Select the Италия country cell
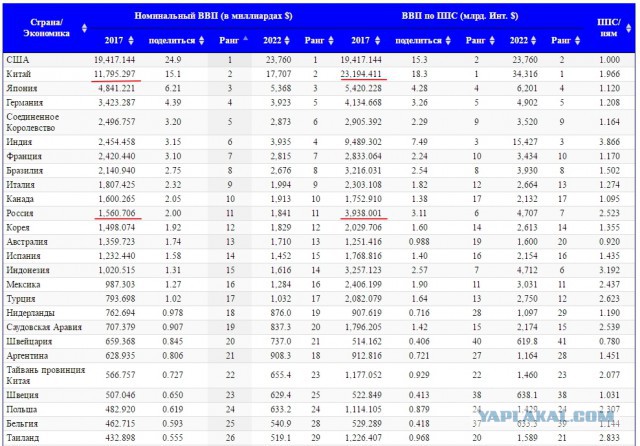Viewport: 640px width, 446px height. click(20, 184)
